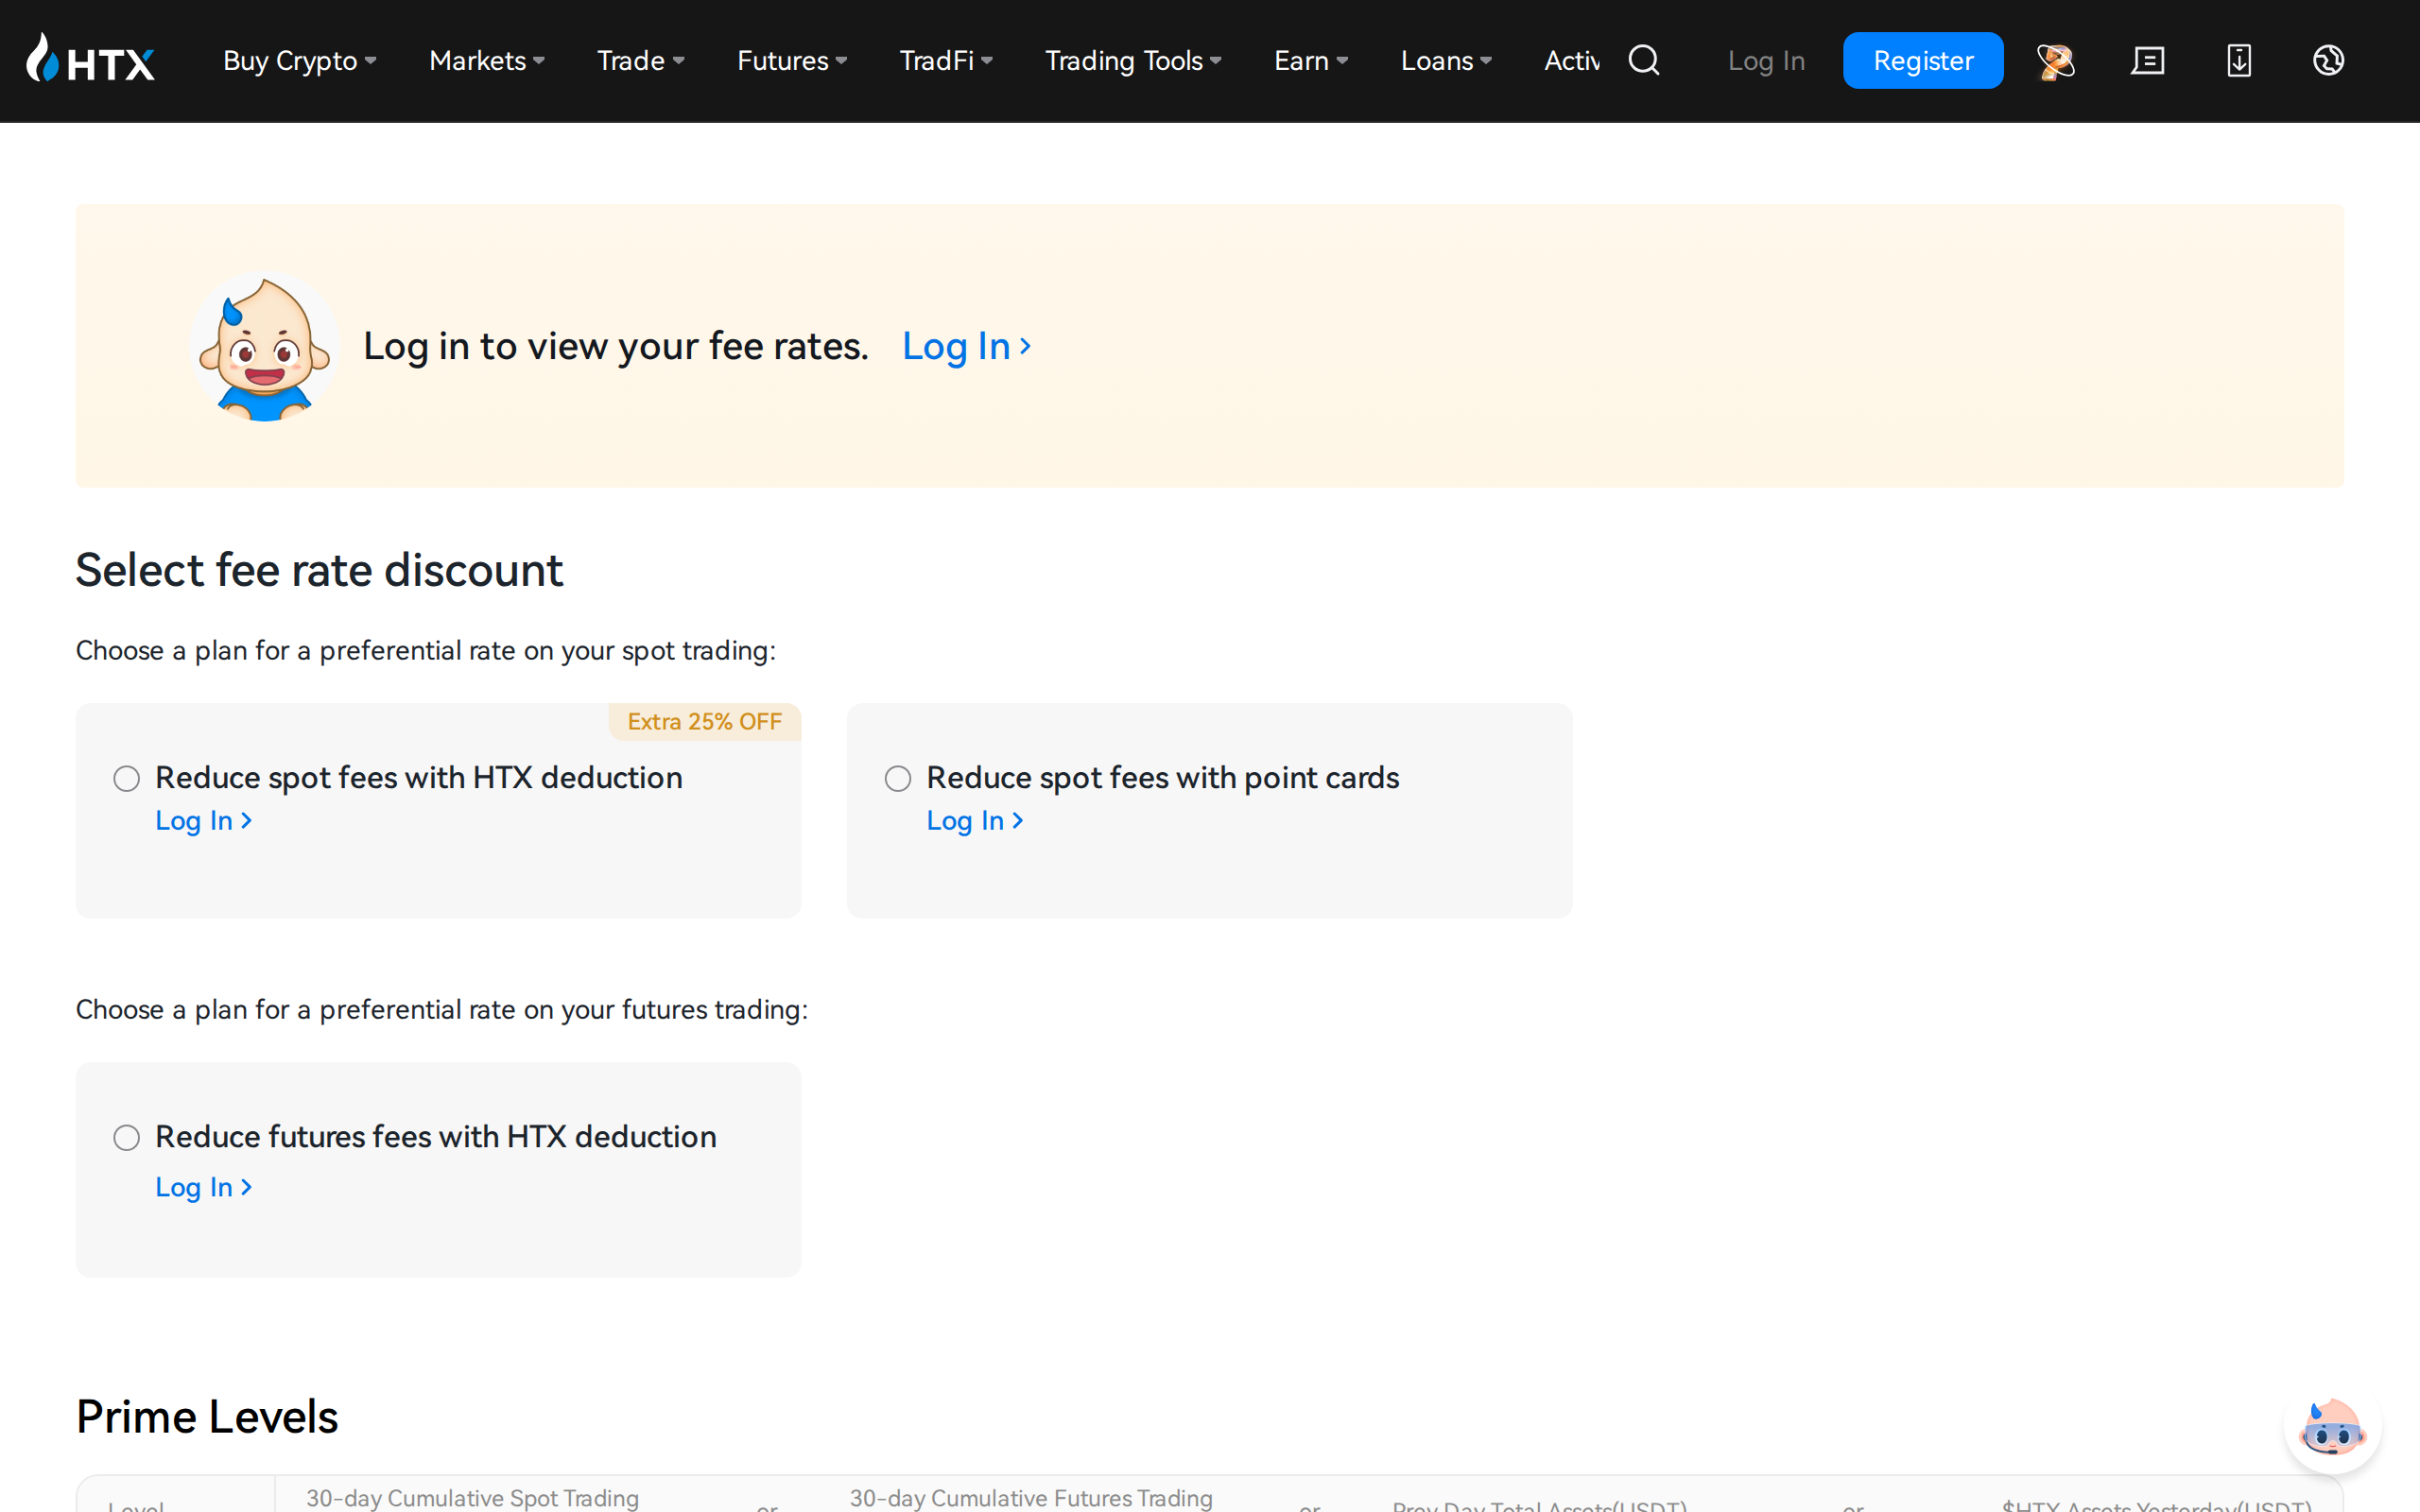The width and height of the screenshot is (2420, 1512).
Task: Expand the Trading Tools menu
Action: click(1133, 61)
